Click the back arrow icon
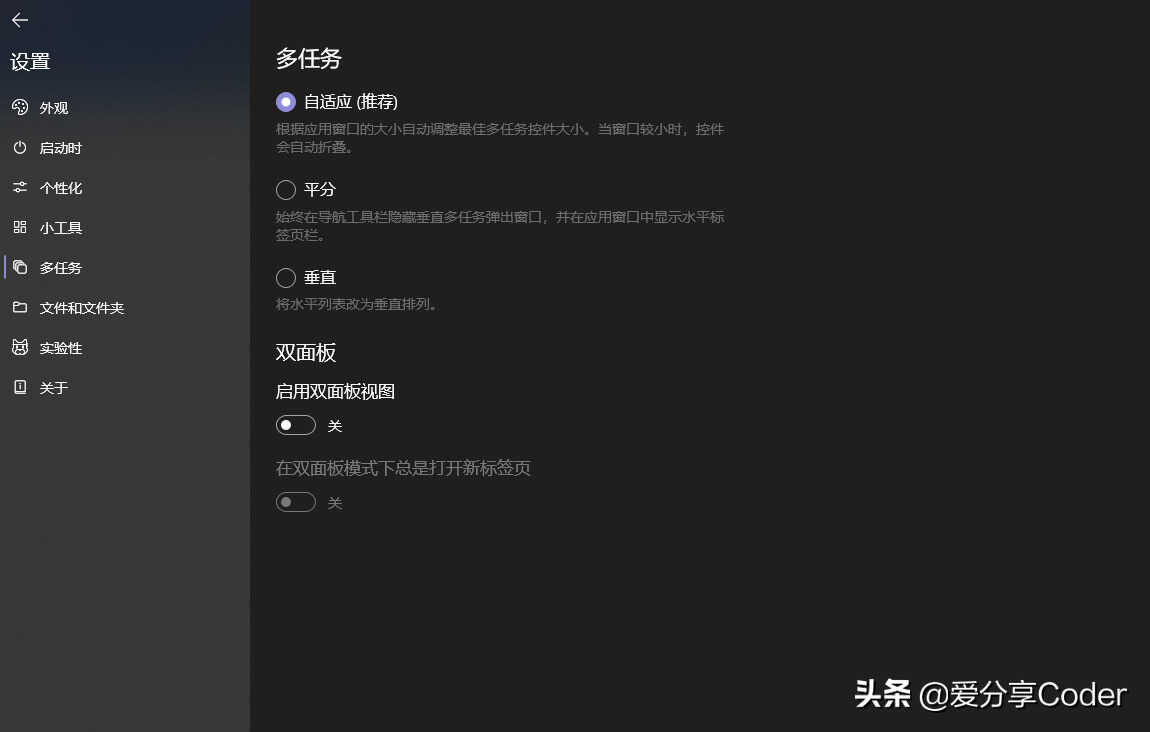The width and height of the screenshot is (1150, 732). [x=20, y=20]
